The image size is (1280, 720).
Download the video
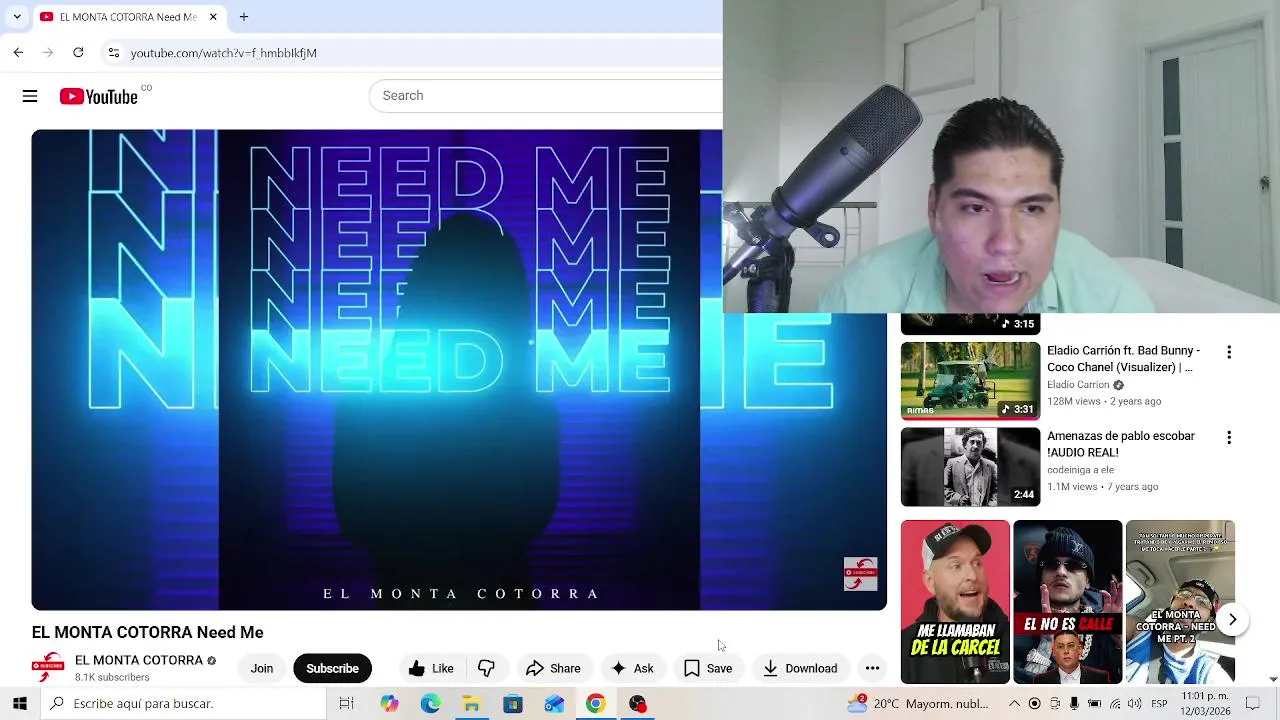pyautogui.click(x=800, y=669)
